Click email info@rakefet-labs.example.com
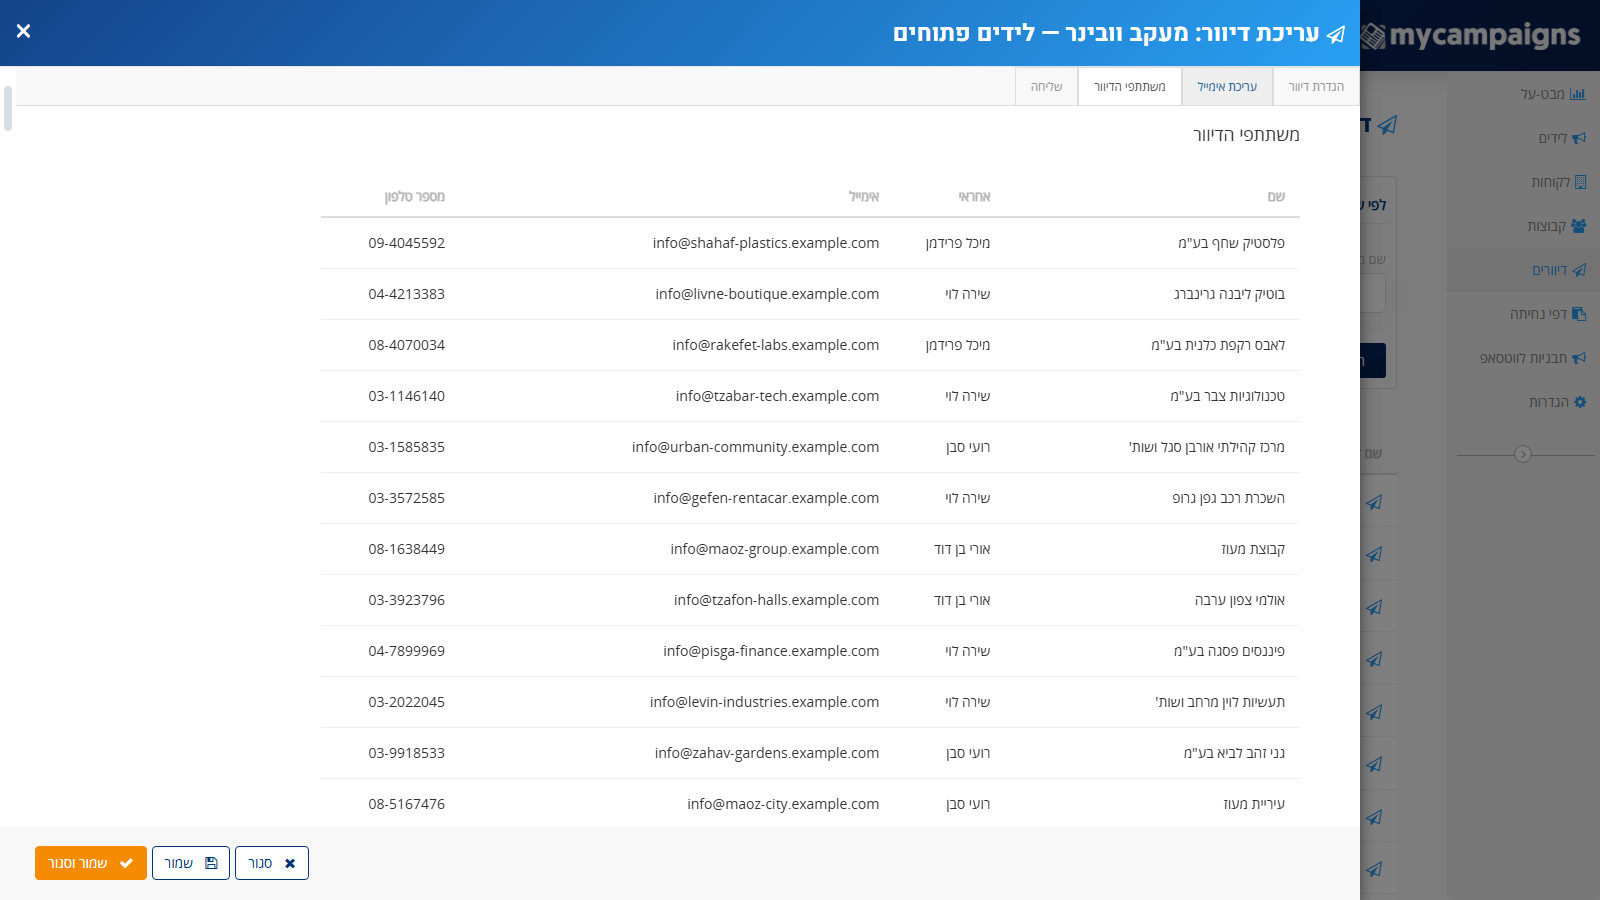Image resolution: width=1600 pixels, height=900 pixels. click(776, 345)
